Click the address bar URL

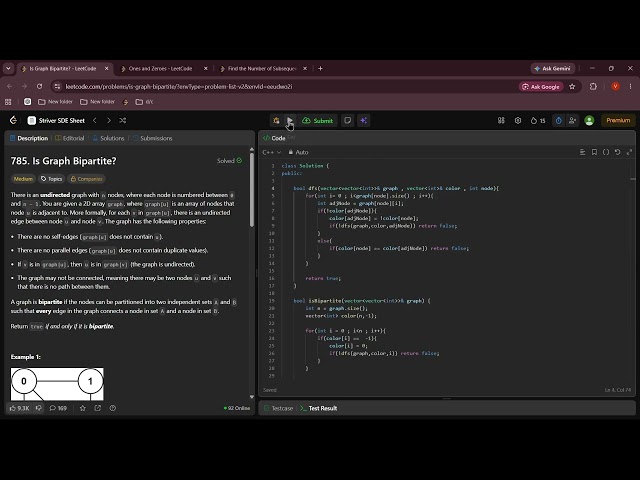179,87
